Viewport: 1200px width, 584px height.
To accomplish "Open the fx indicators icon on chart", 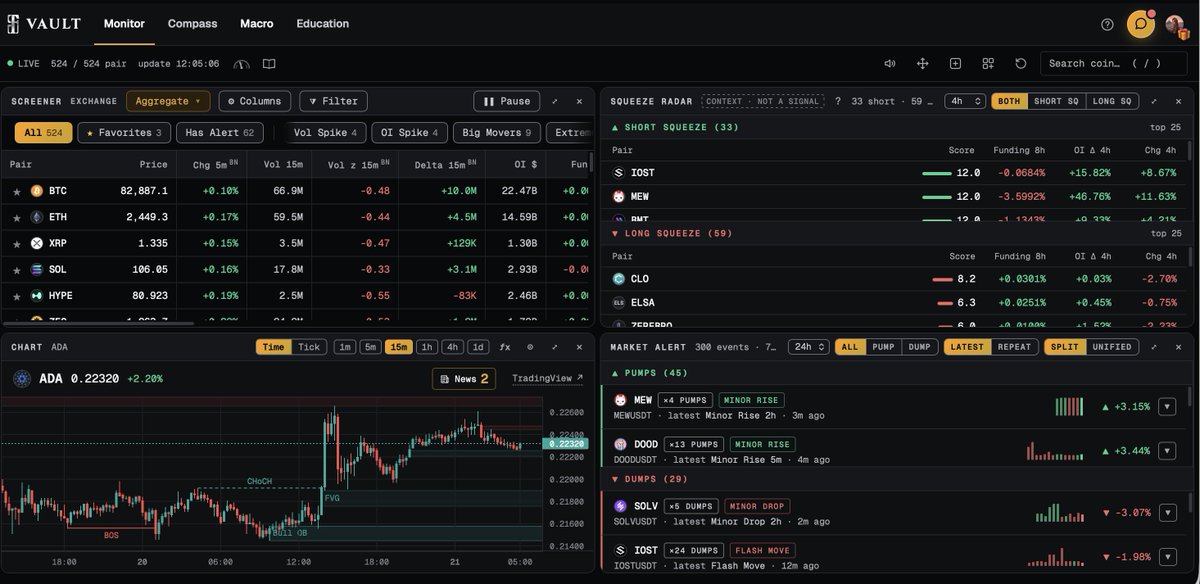I will (505, 347).
